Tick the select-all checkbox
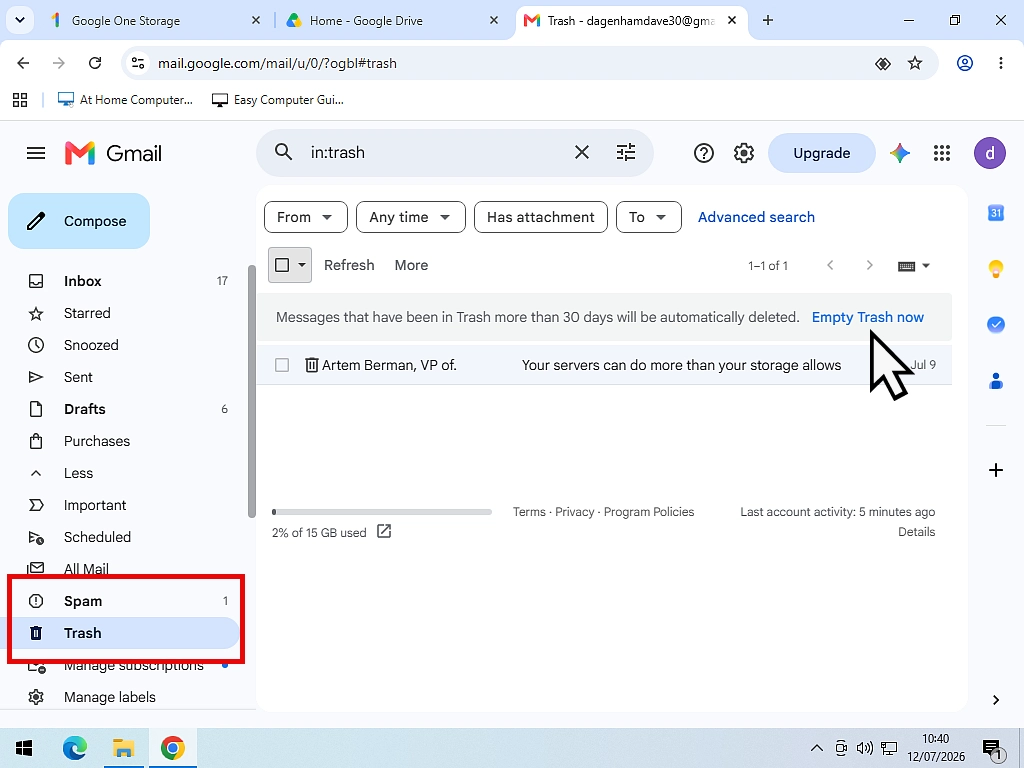The width and height of the screenshot is (1024, 768). [x=282, y=265]
